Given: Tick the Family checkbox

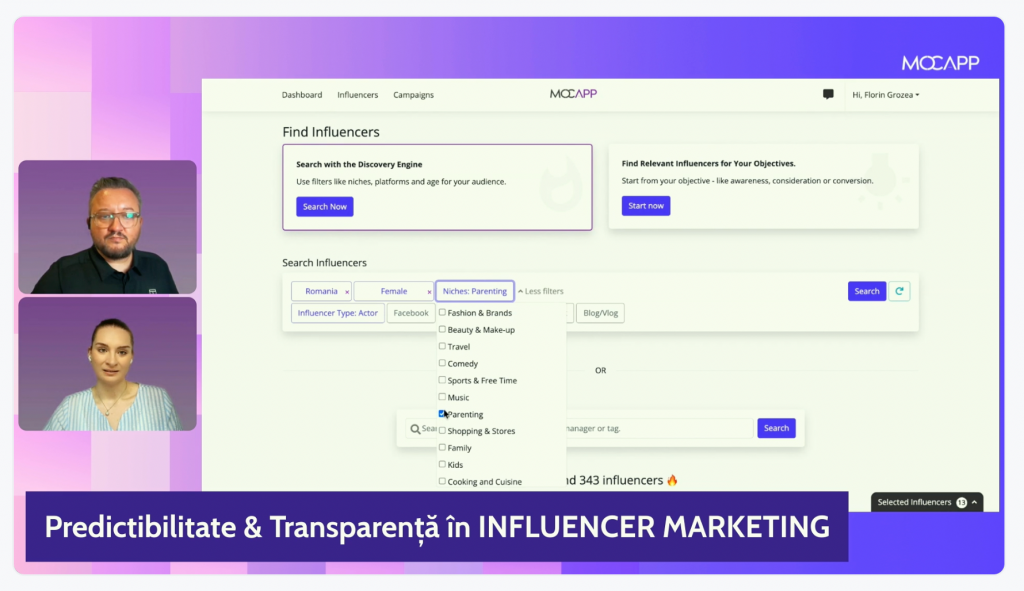Looking at the screenshot, I should (x=442, y=447).
